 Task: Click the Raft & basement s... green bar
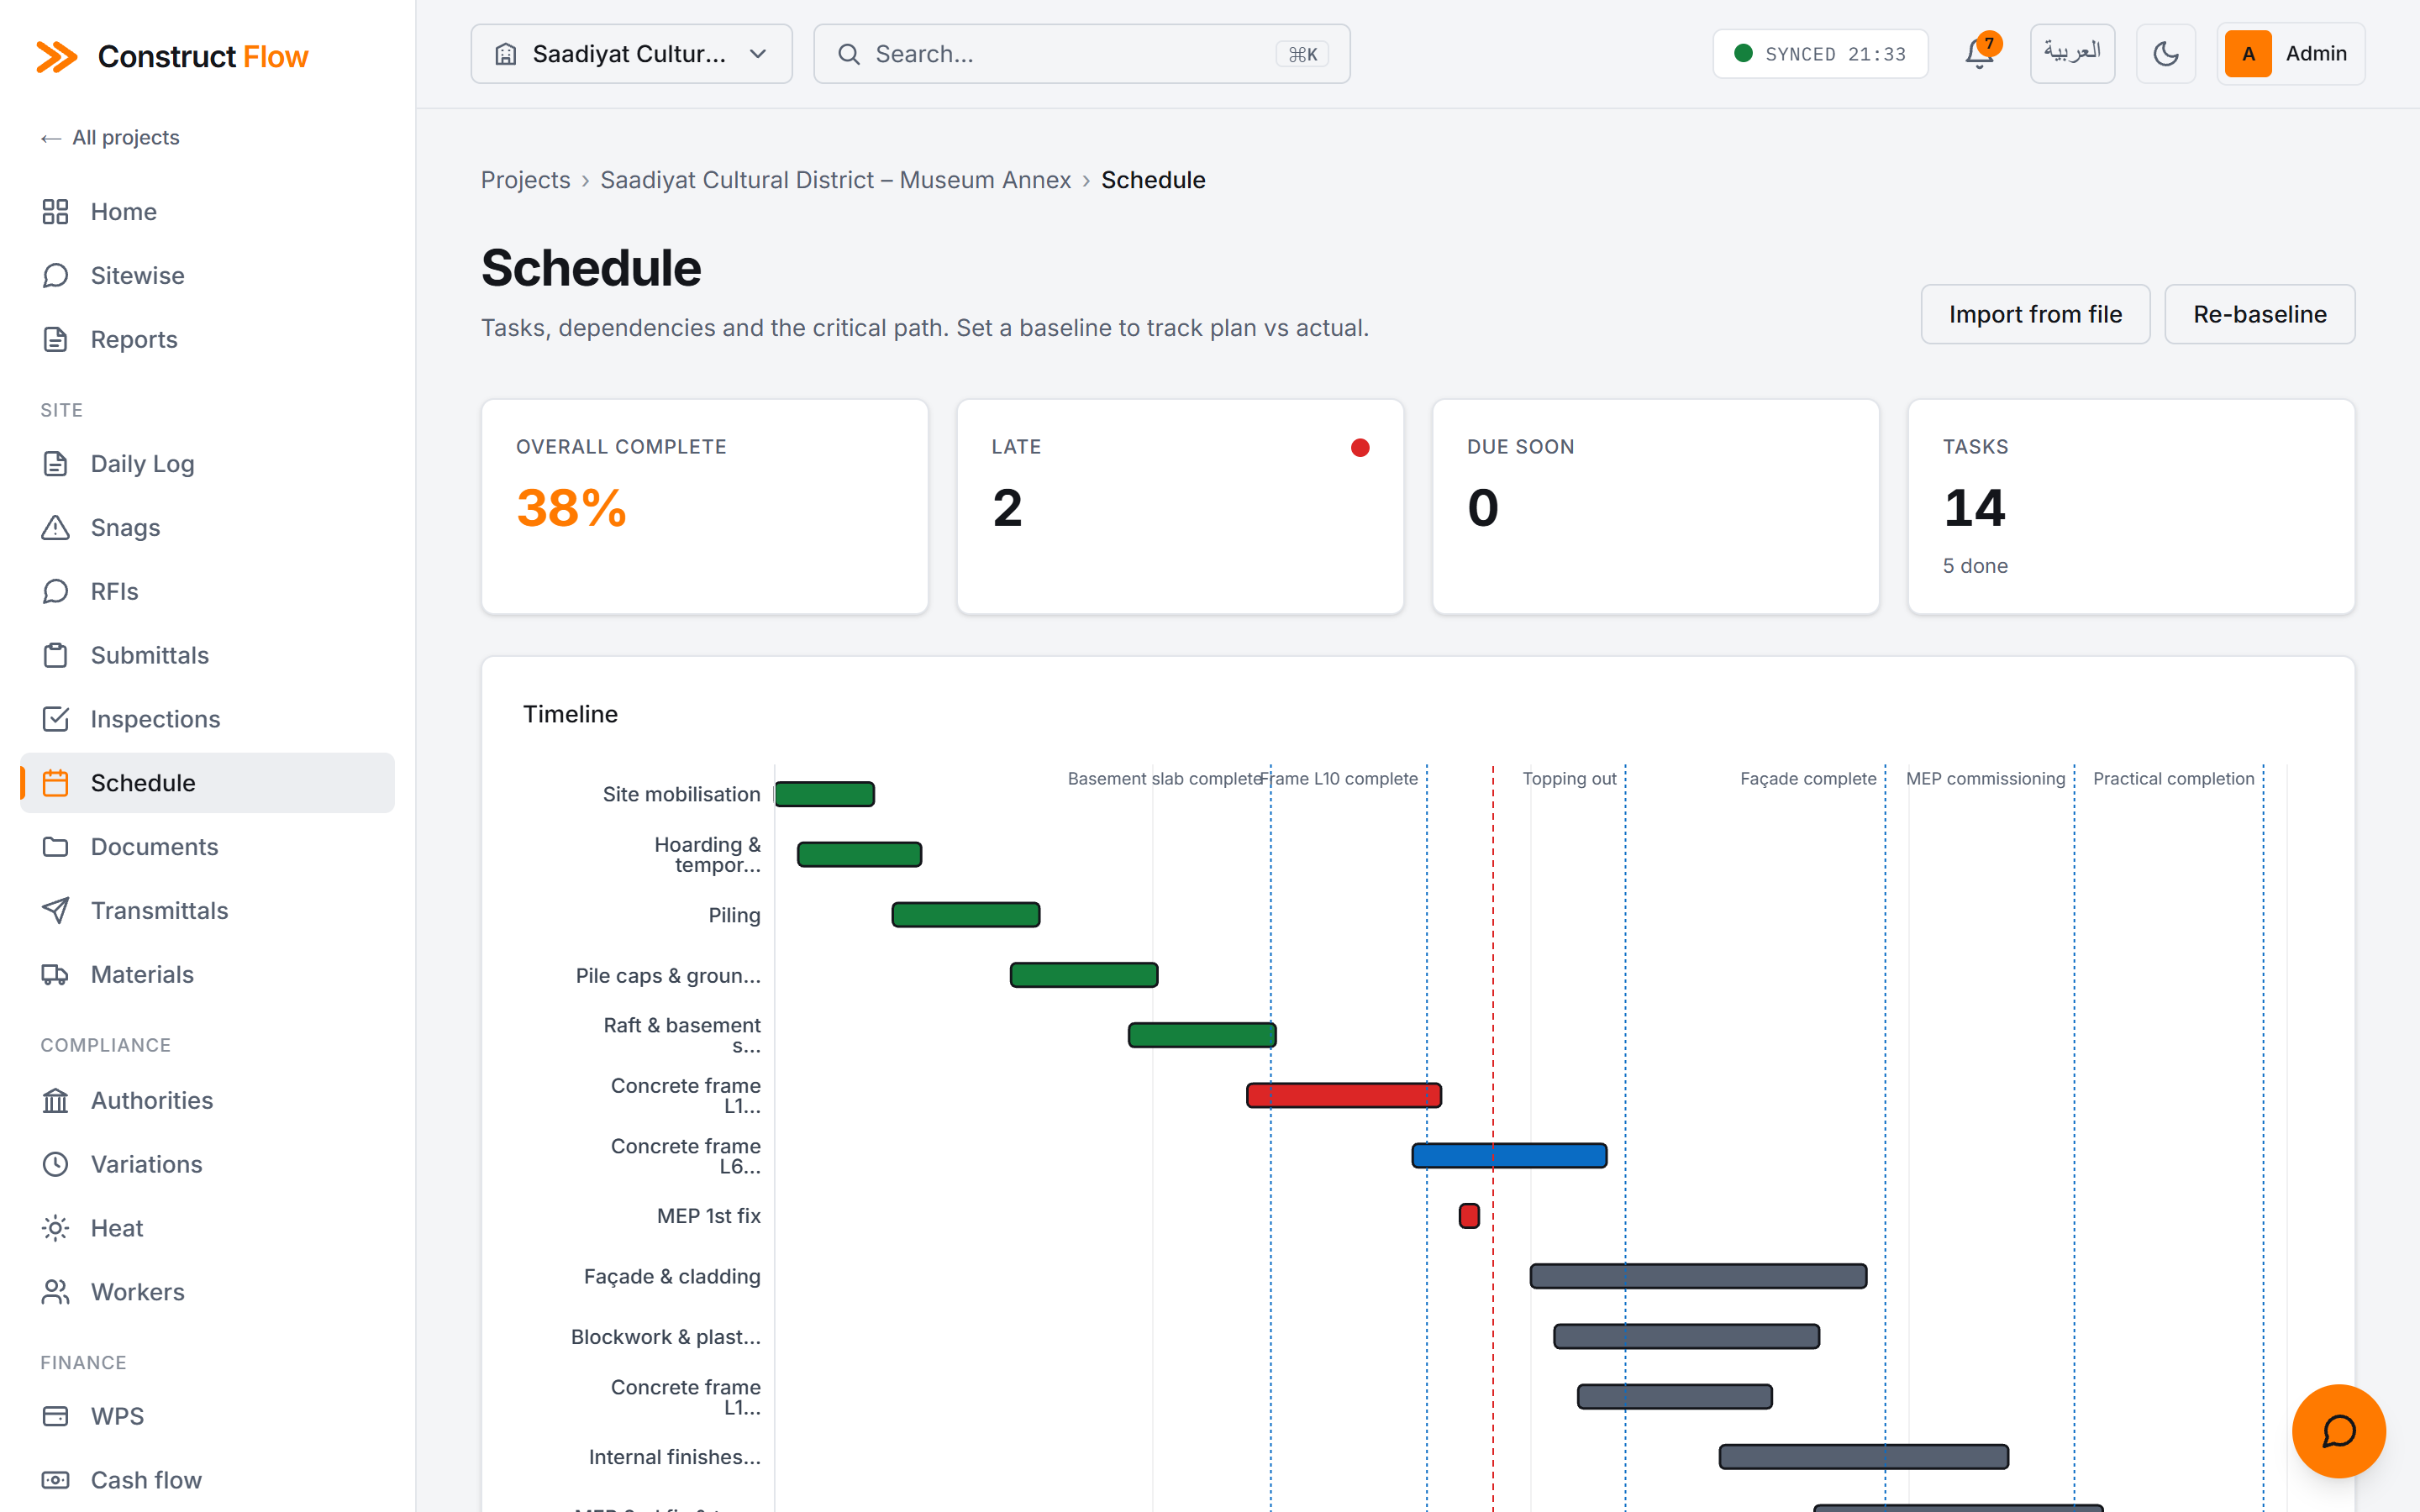pyautogui.click(x=1202, y=1035)
